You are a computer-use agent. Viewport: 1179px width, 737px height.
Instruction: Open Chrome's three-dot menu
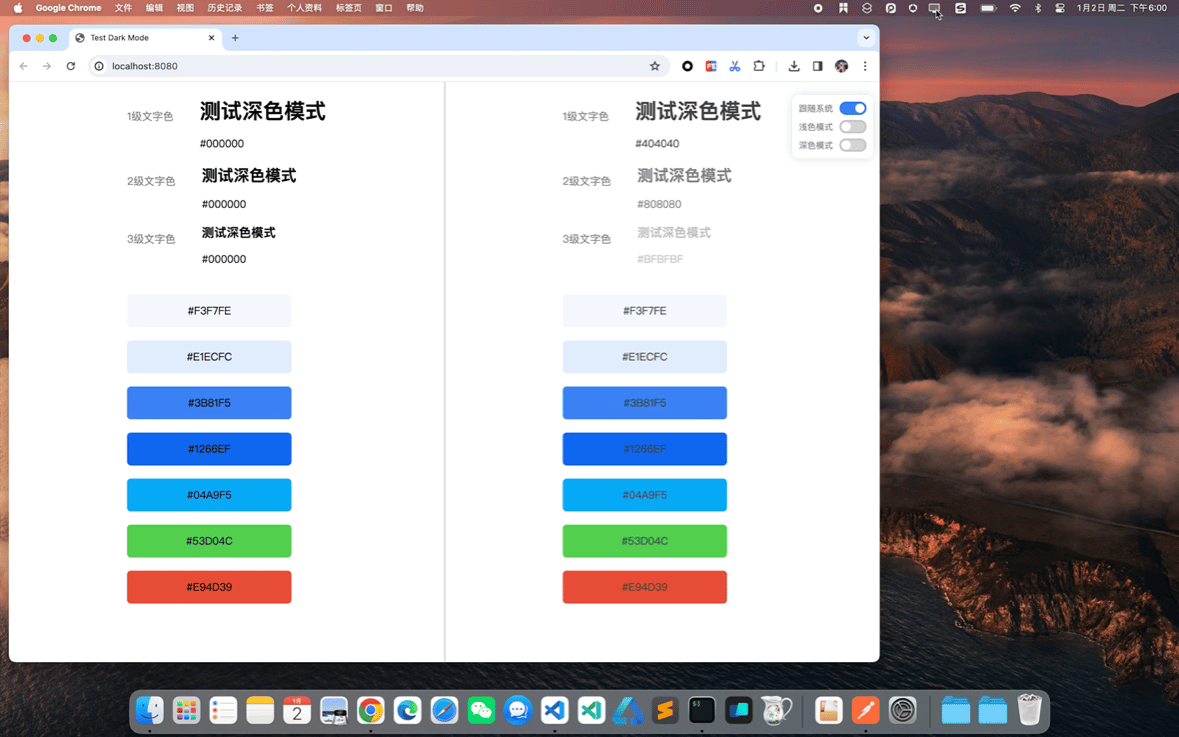pos(865,66)
